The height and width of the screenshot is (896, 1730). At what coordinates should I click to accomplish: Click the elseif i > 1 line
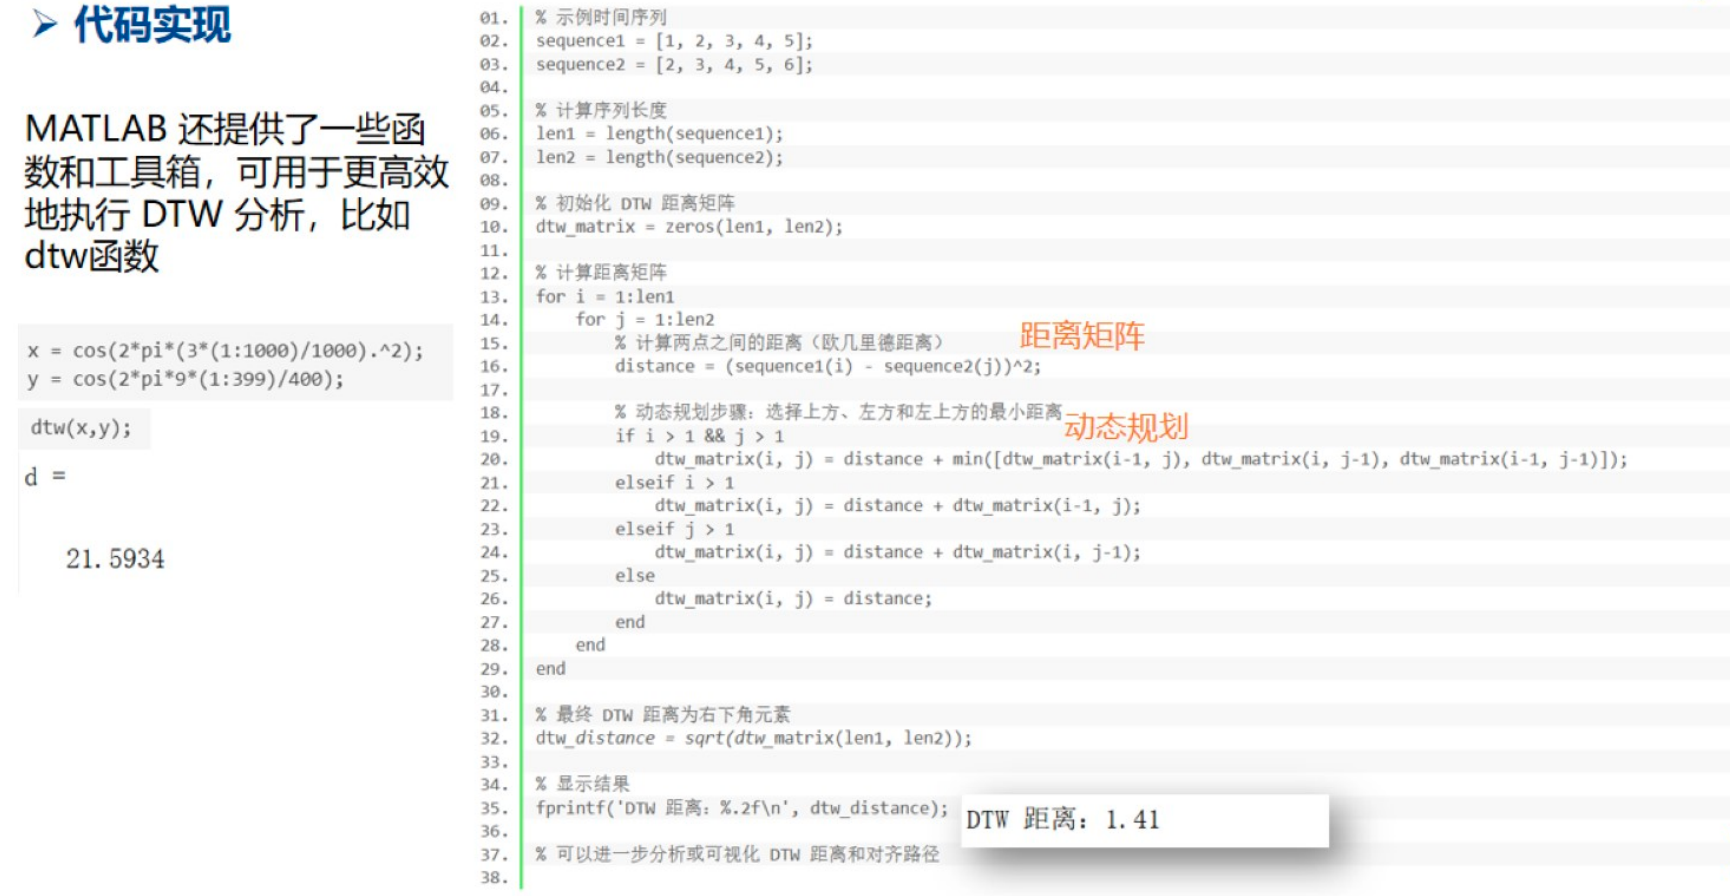675,482
